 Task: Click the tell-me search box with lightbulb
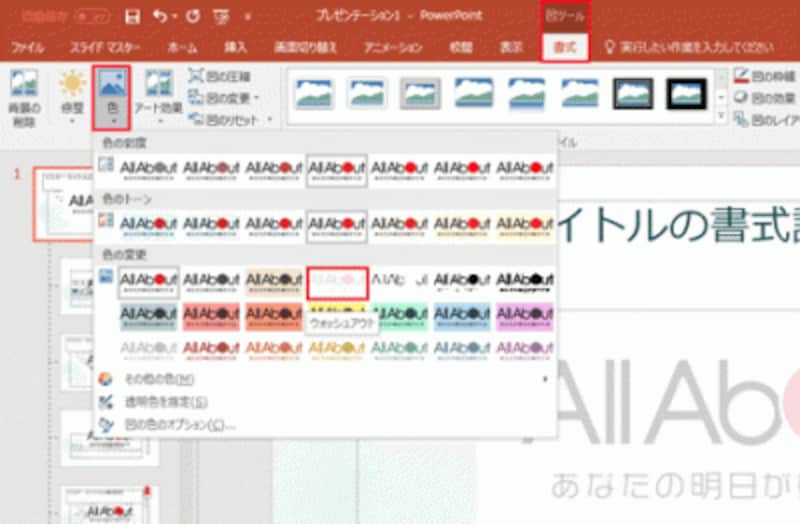[x=689, y=48]
